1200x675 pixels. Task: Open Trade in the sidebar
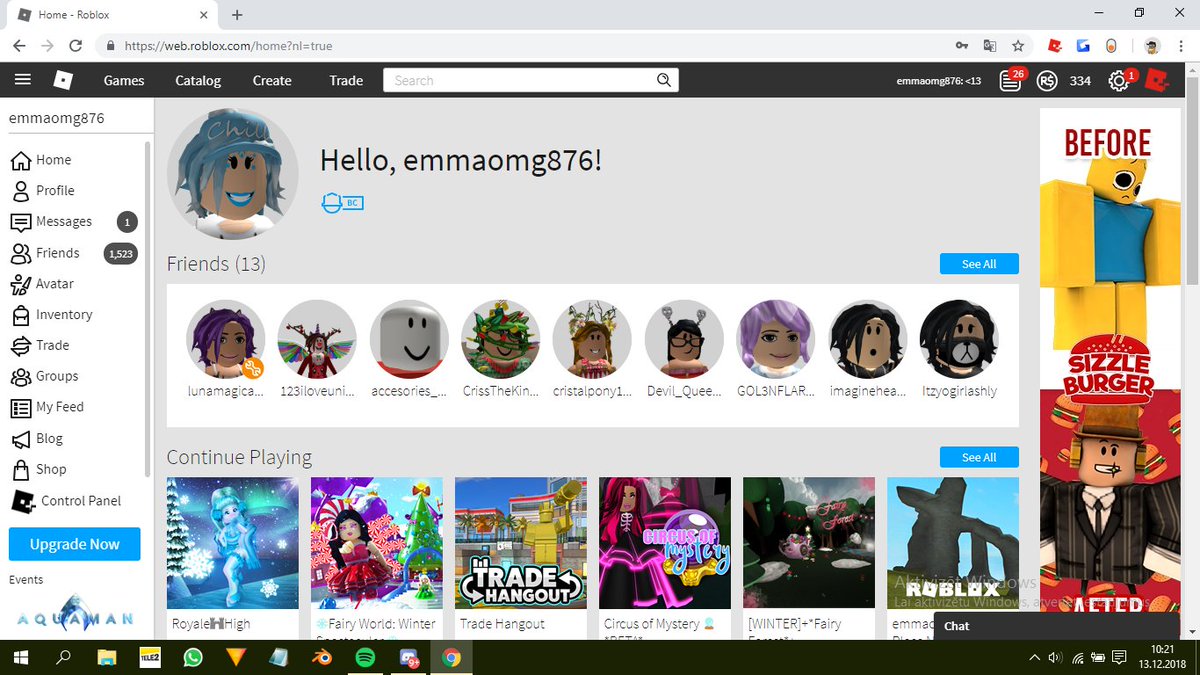coord(40,345)
